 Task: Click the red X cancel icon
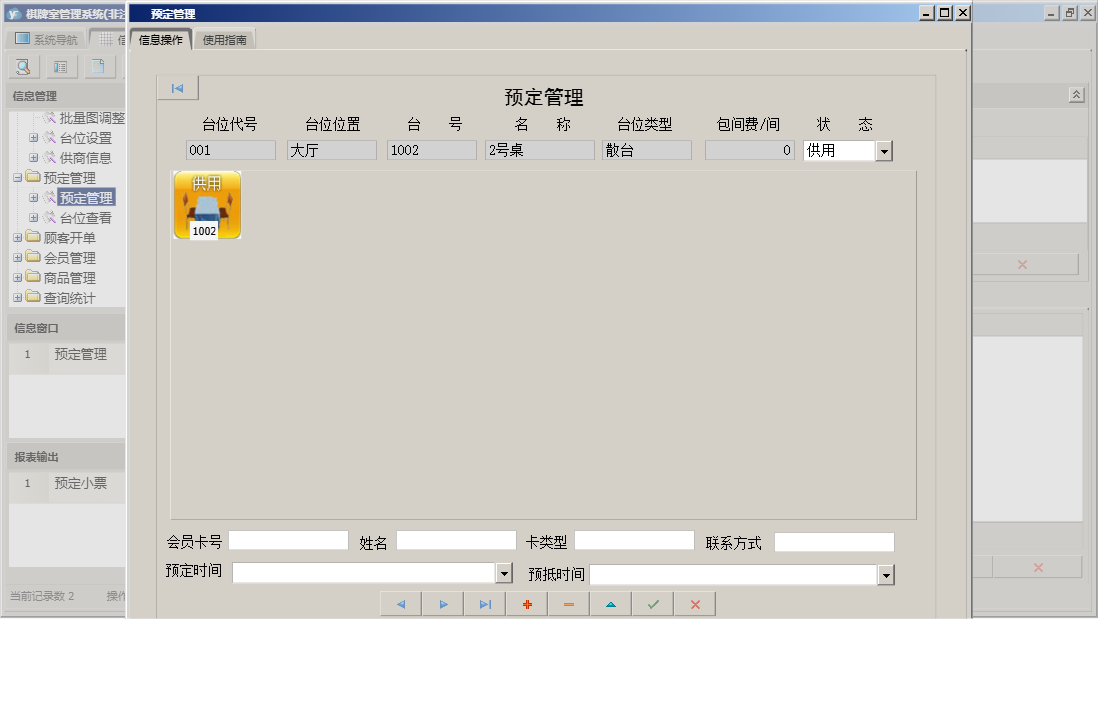pyautogui.click(x=694, y=603)
